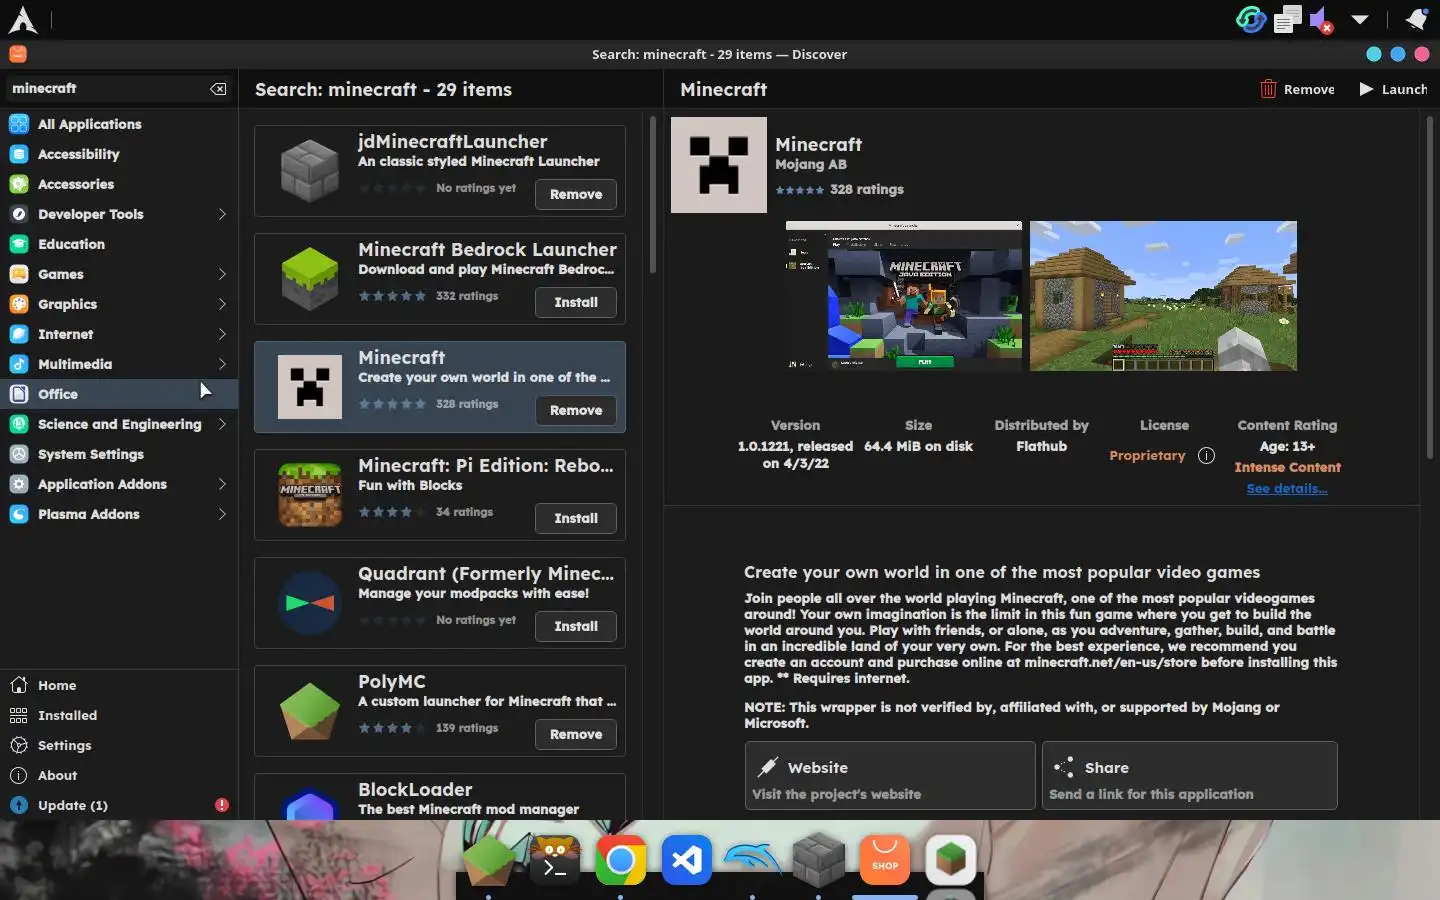Expand the Application Addons arrow

point(222,484)
